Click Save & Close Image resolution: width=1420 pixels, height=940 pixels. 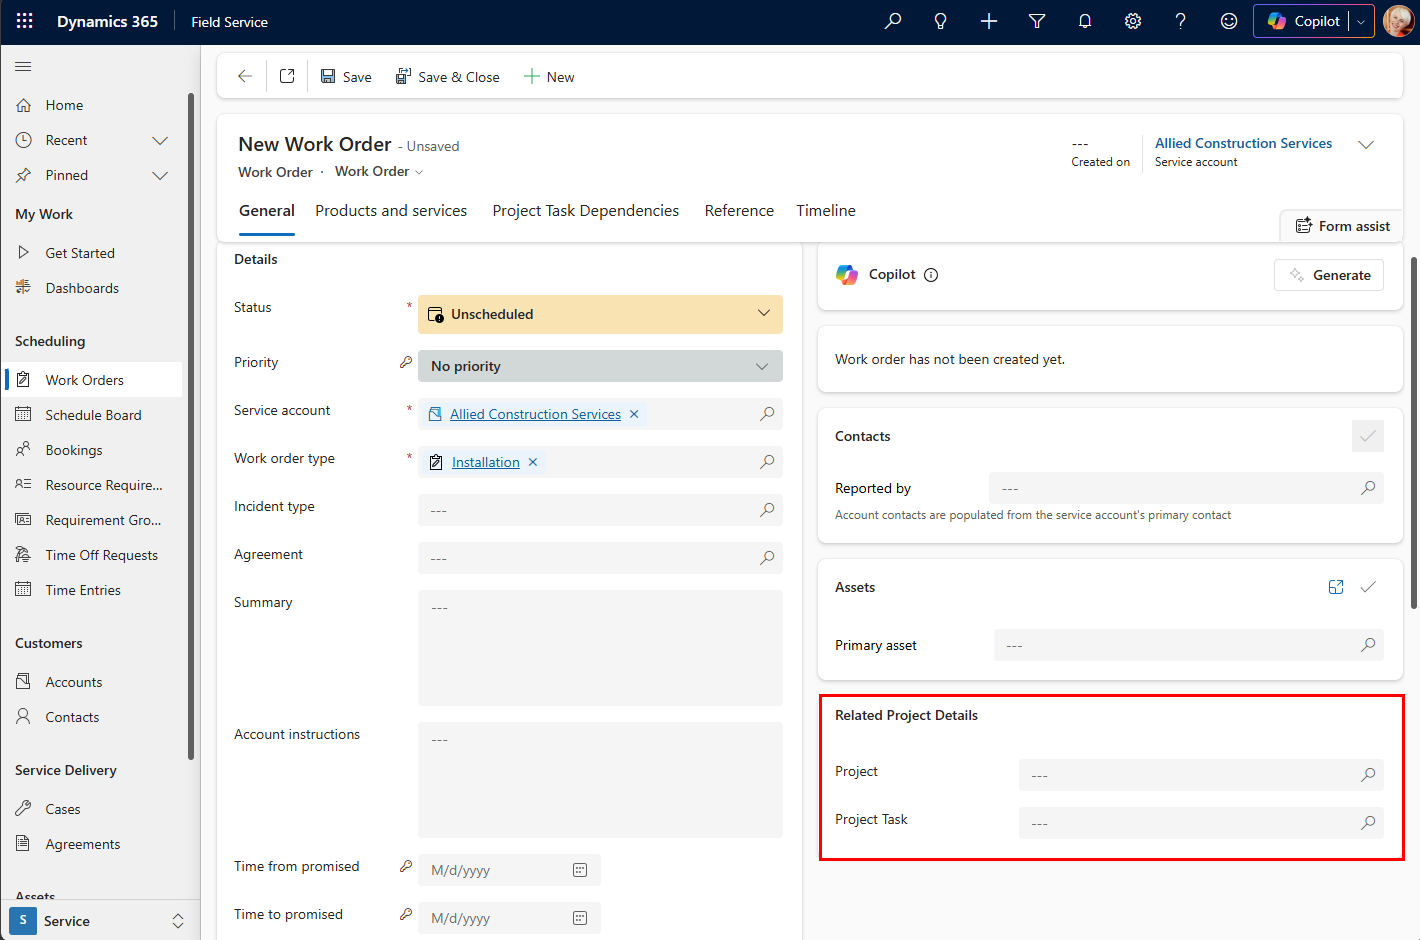tap(448, 77)
